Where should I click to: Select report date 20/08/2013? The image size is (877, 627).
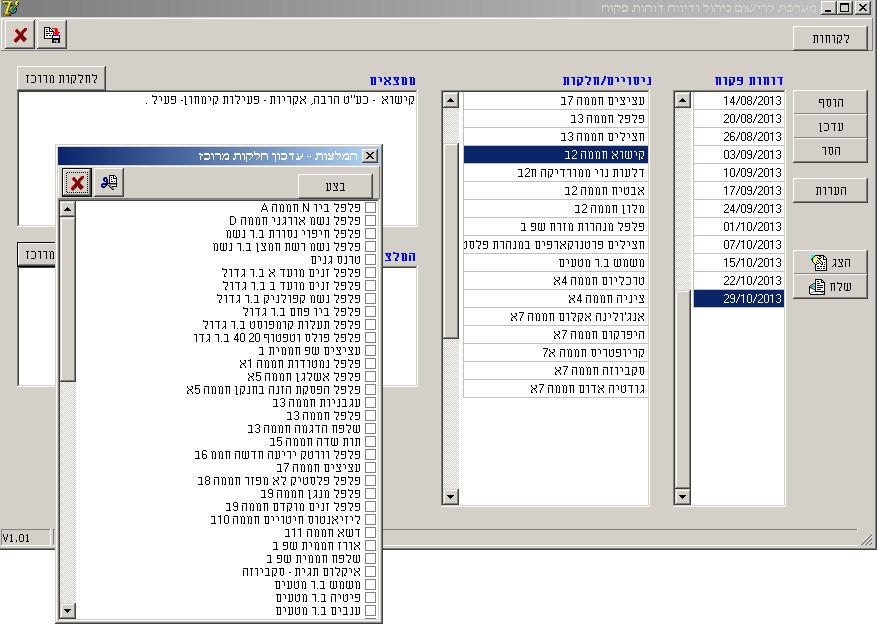738,119
